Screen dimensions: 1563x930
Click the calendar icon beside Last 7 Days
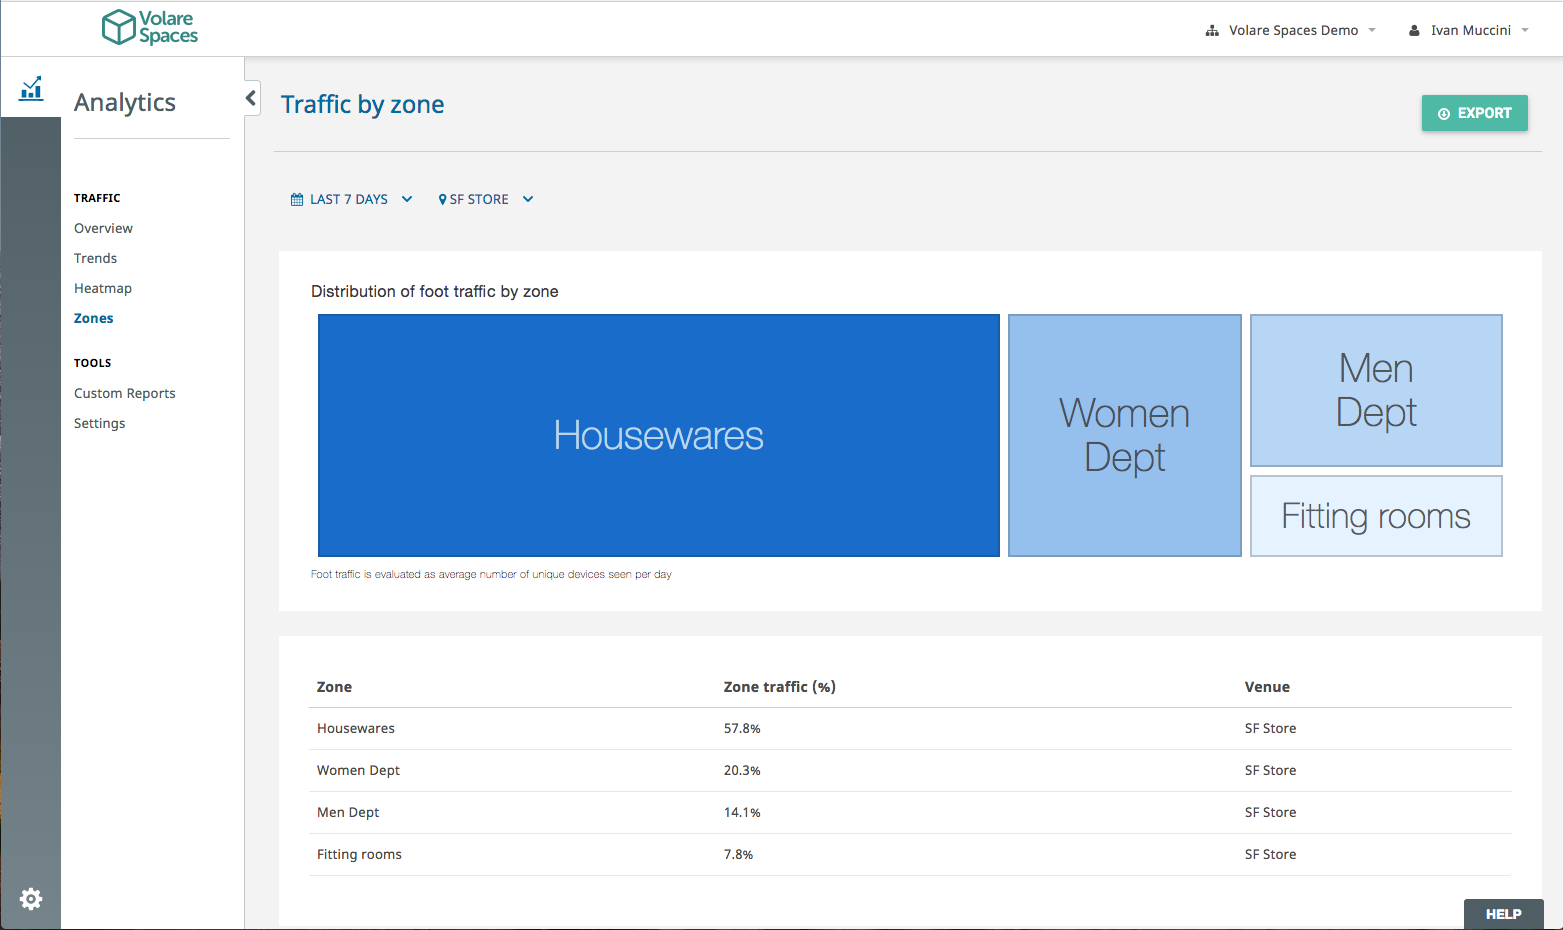[297, 200]
